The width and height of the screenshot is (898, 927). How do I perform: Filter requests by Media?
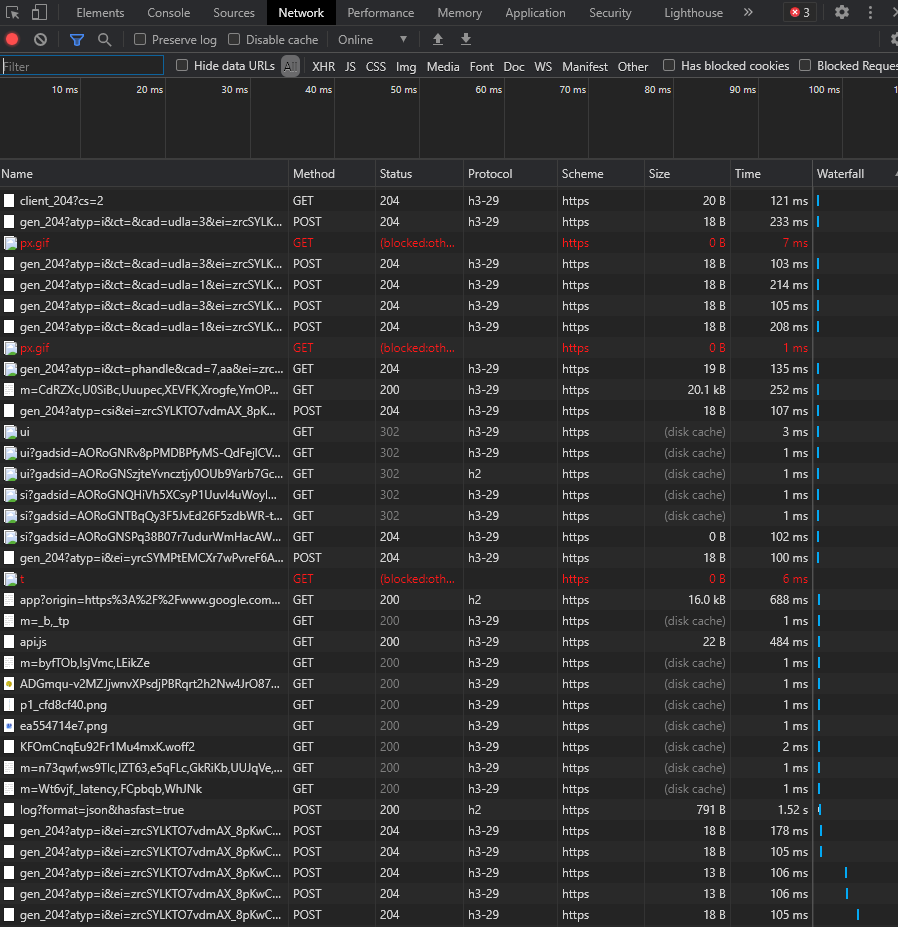click(443, 67)
